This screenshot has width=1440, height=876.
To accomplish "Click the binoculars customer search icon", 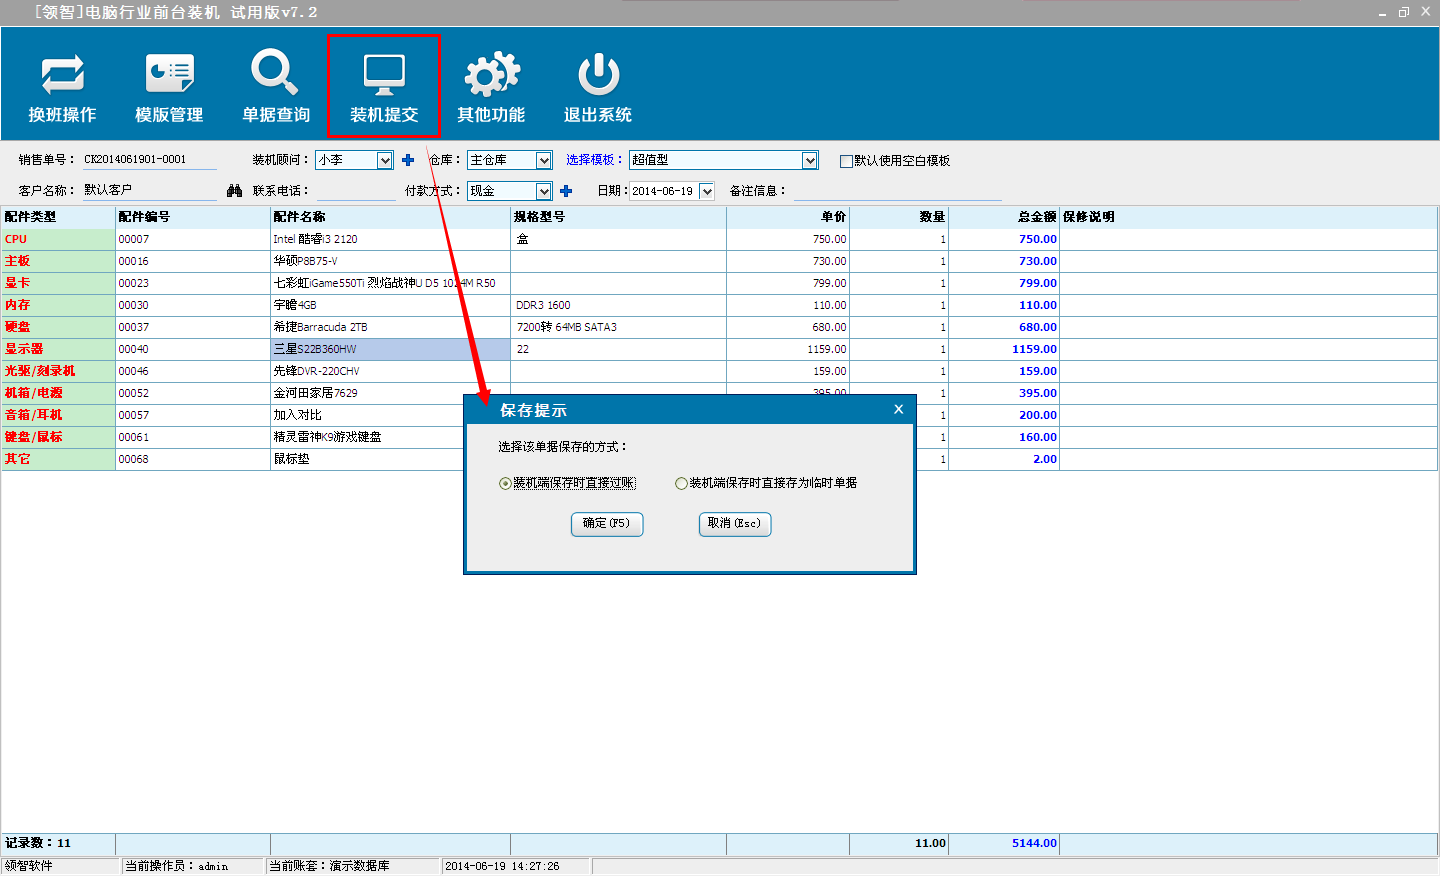I will [x=234, y=191].
